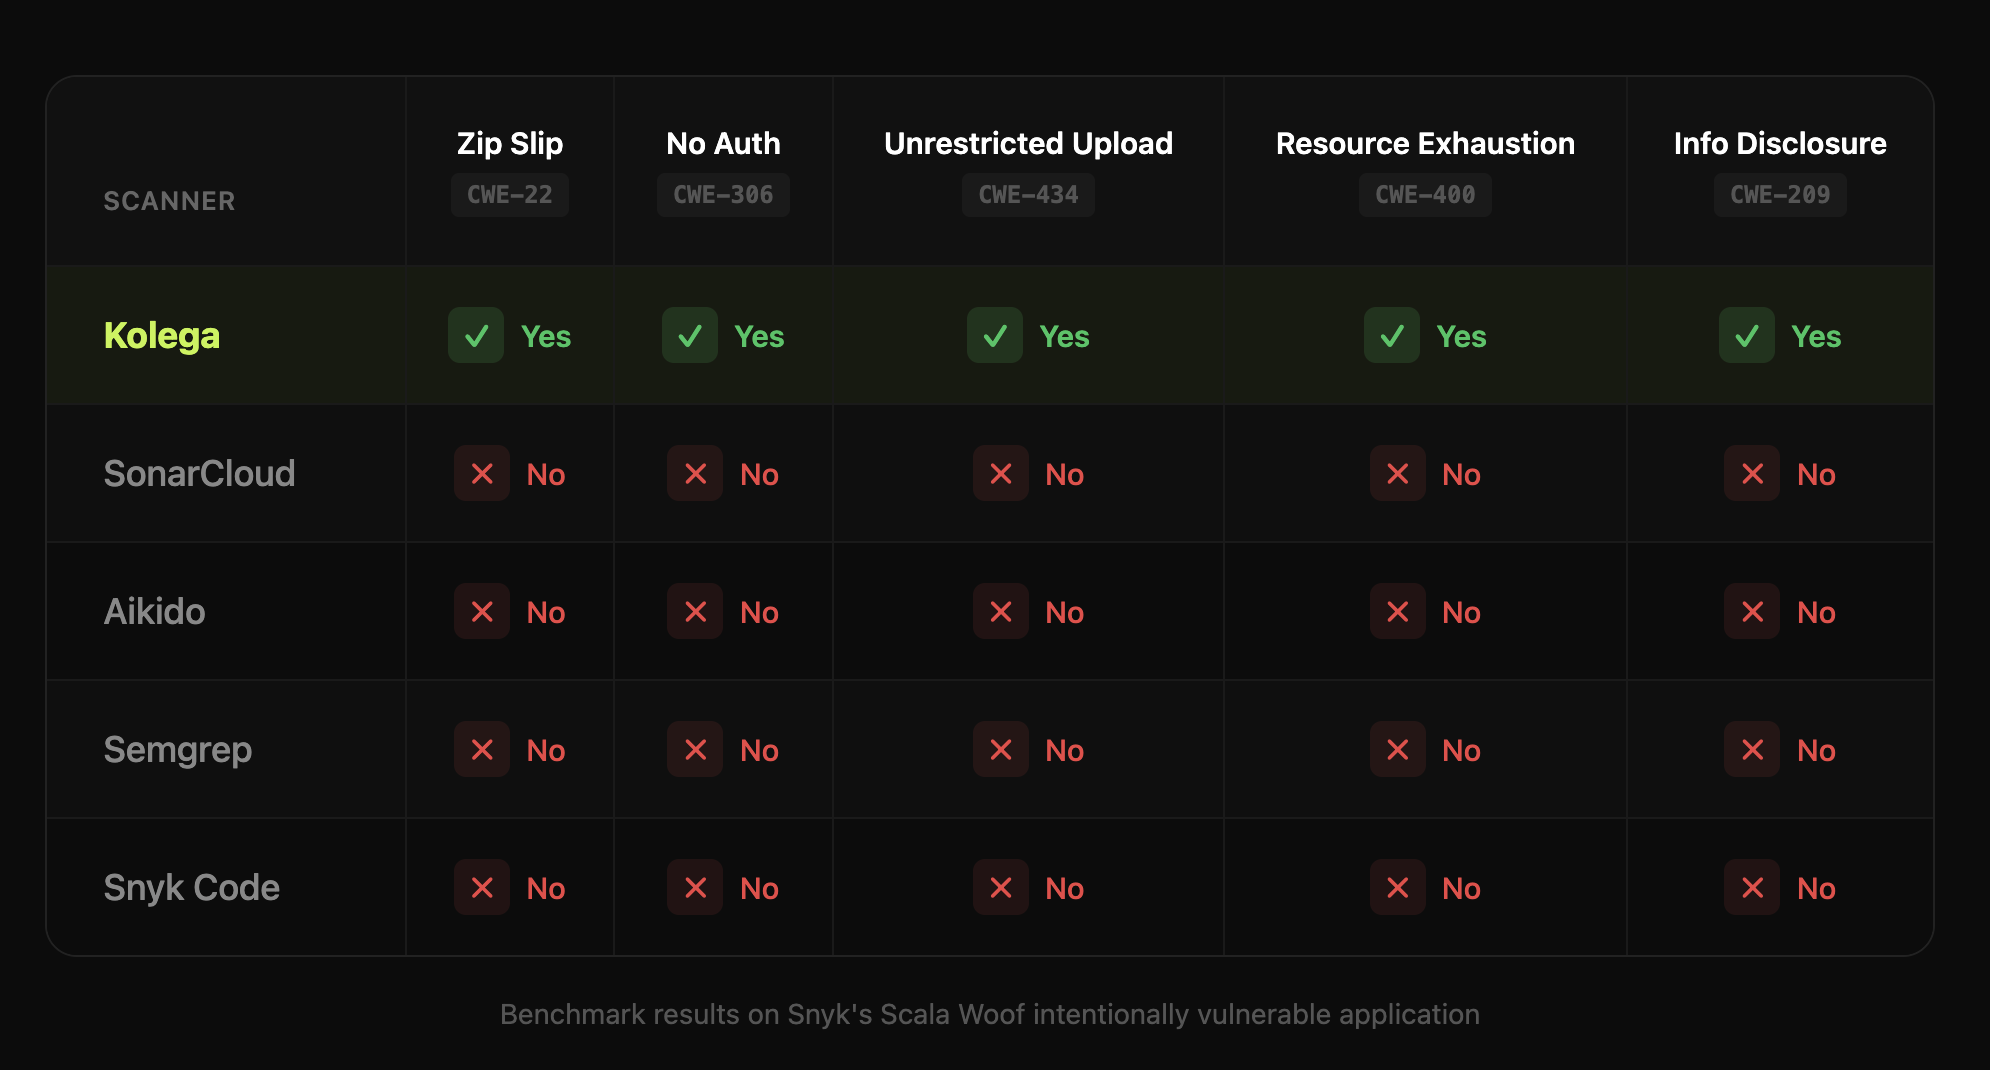Click 'No' text in SonarCloud's Info Disclosure cell

tap(1816, 475)
